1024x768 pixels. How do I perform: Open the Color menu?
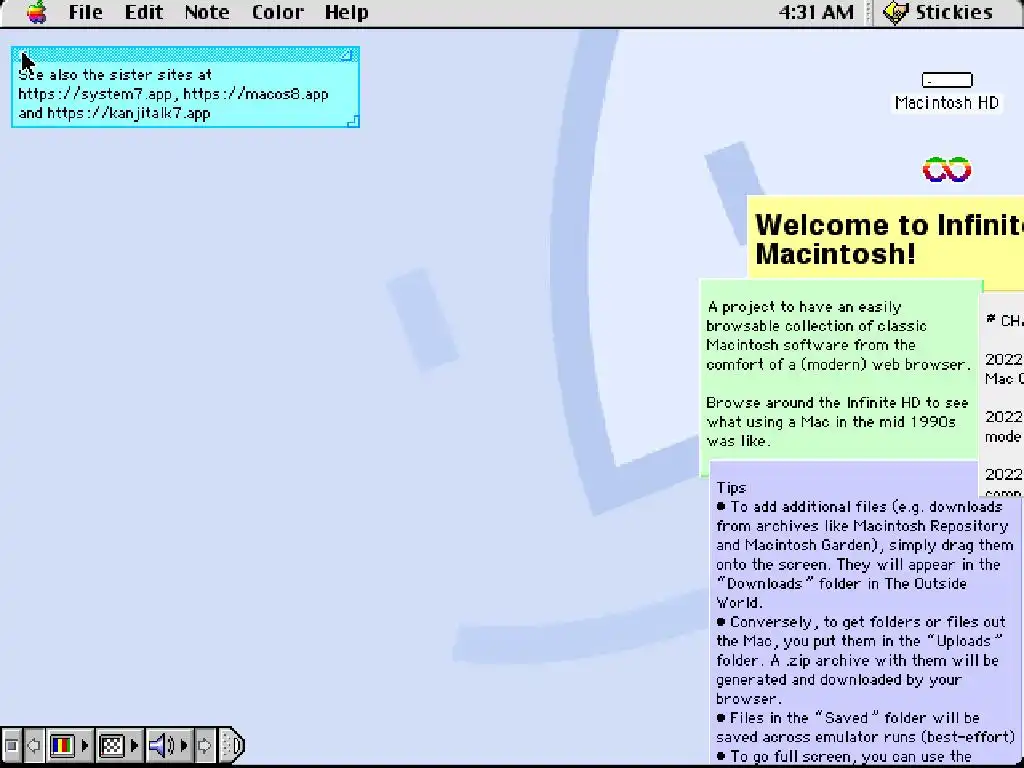click(x=278, y=12)
